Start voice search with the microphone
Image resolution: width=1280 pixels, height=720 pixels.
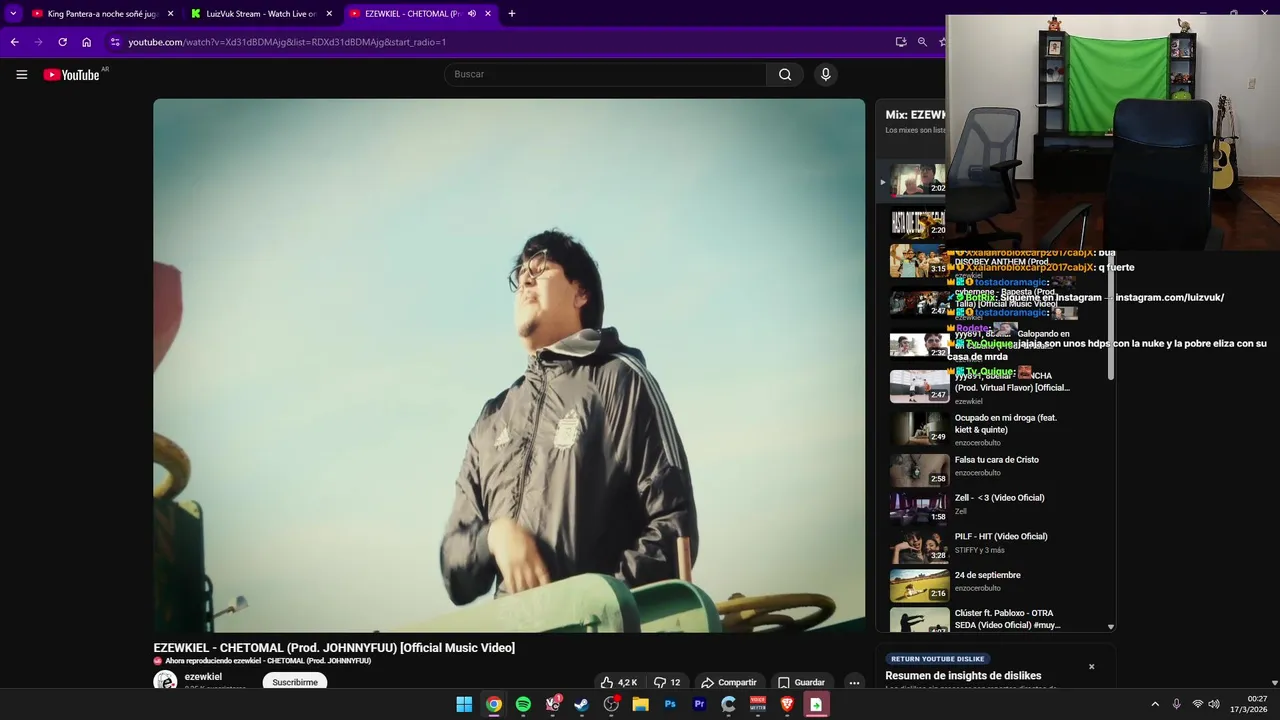coord(825,74)
